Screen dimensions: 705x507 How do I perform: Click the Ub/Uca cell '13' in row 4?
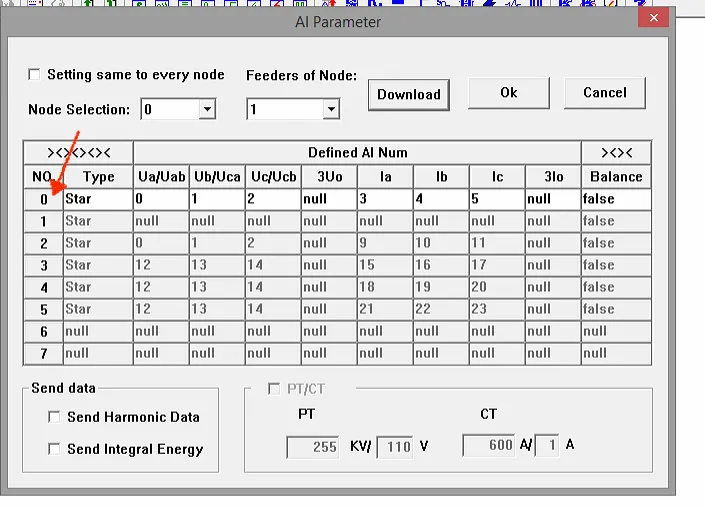coord(217,287)
